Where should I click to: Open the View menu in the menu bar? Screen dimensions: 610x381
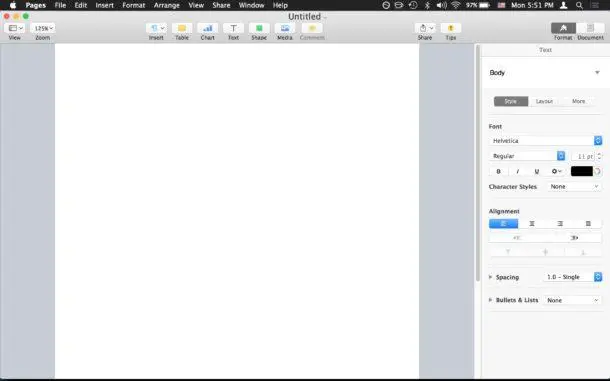click(196, 5)
